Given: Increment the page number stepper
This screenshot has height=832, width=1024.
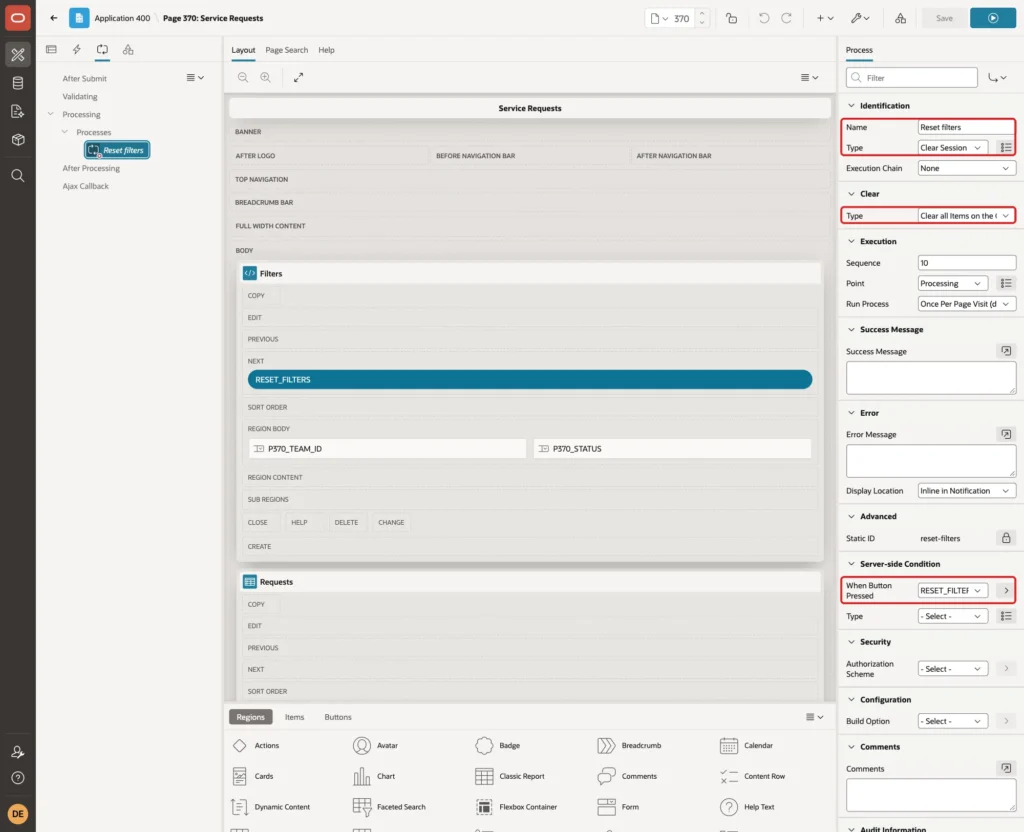Looking at the screenshot, I should (702, 13).
